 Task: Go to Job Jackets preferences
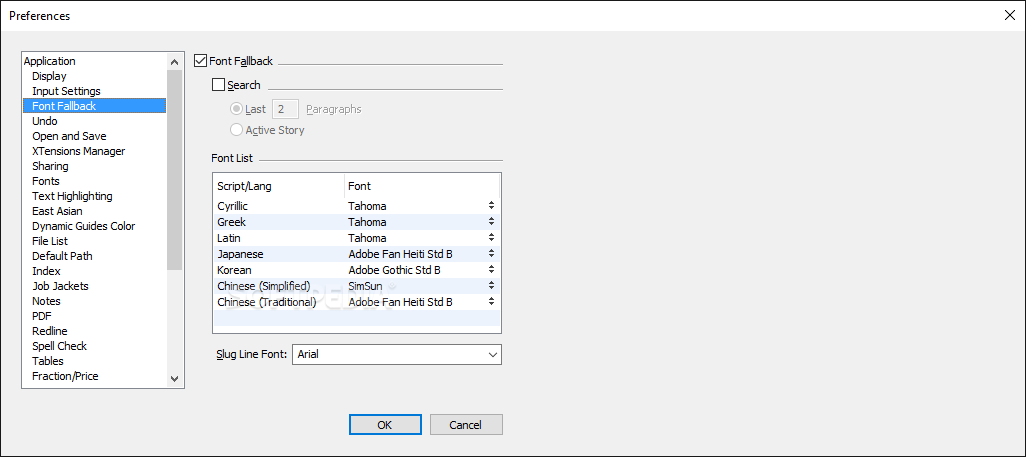click(60, 285)
